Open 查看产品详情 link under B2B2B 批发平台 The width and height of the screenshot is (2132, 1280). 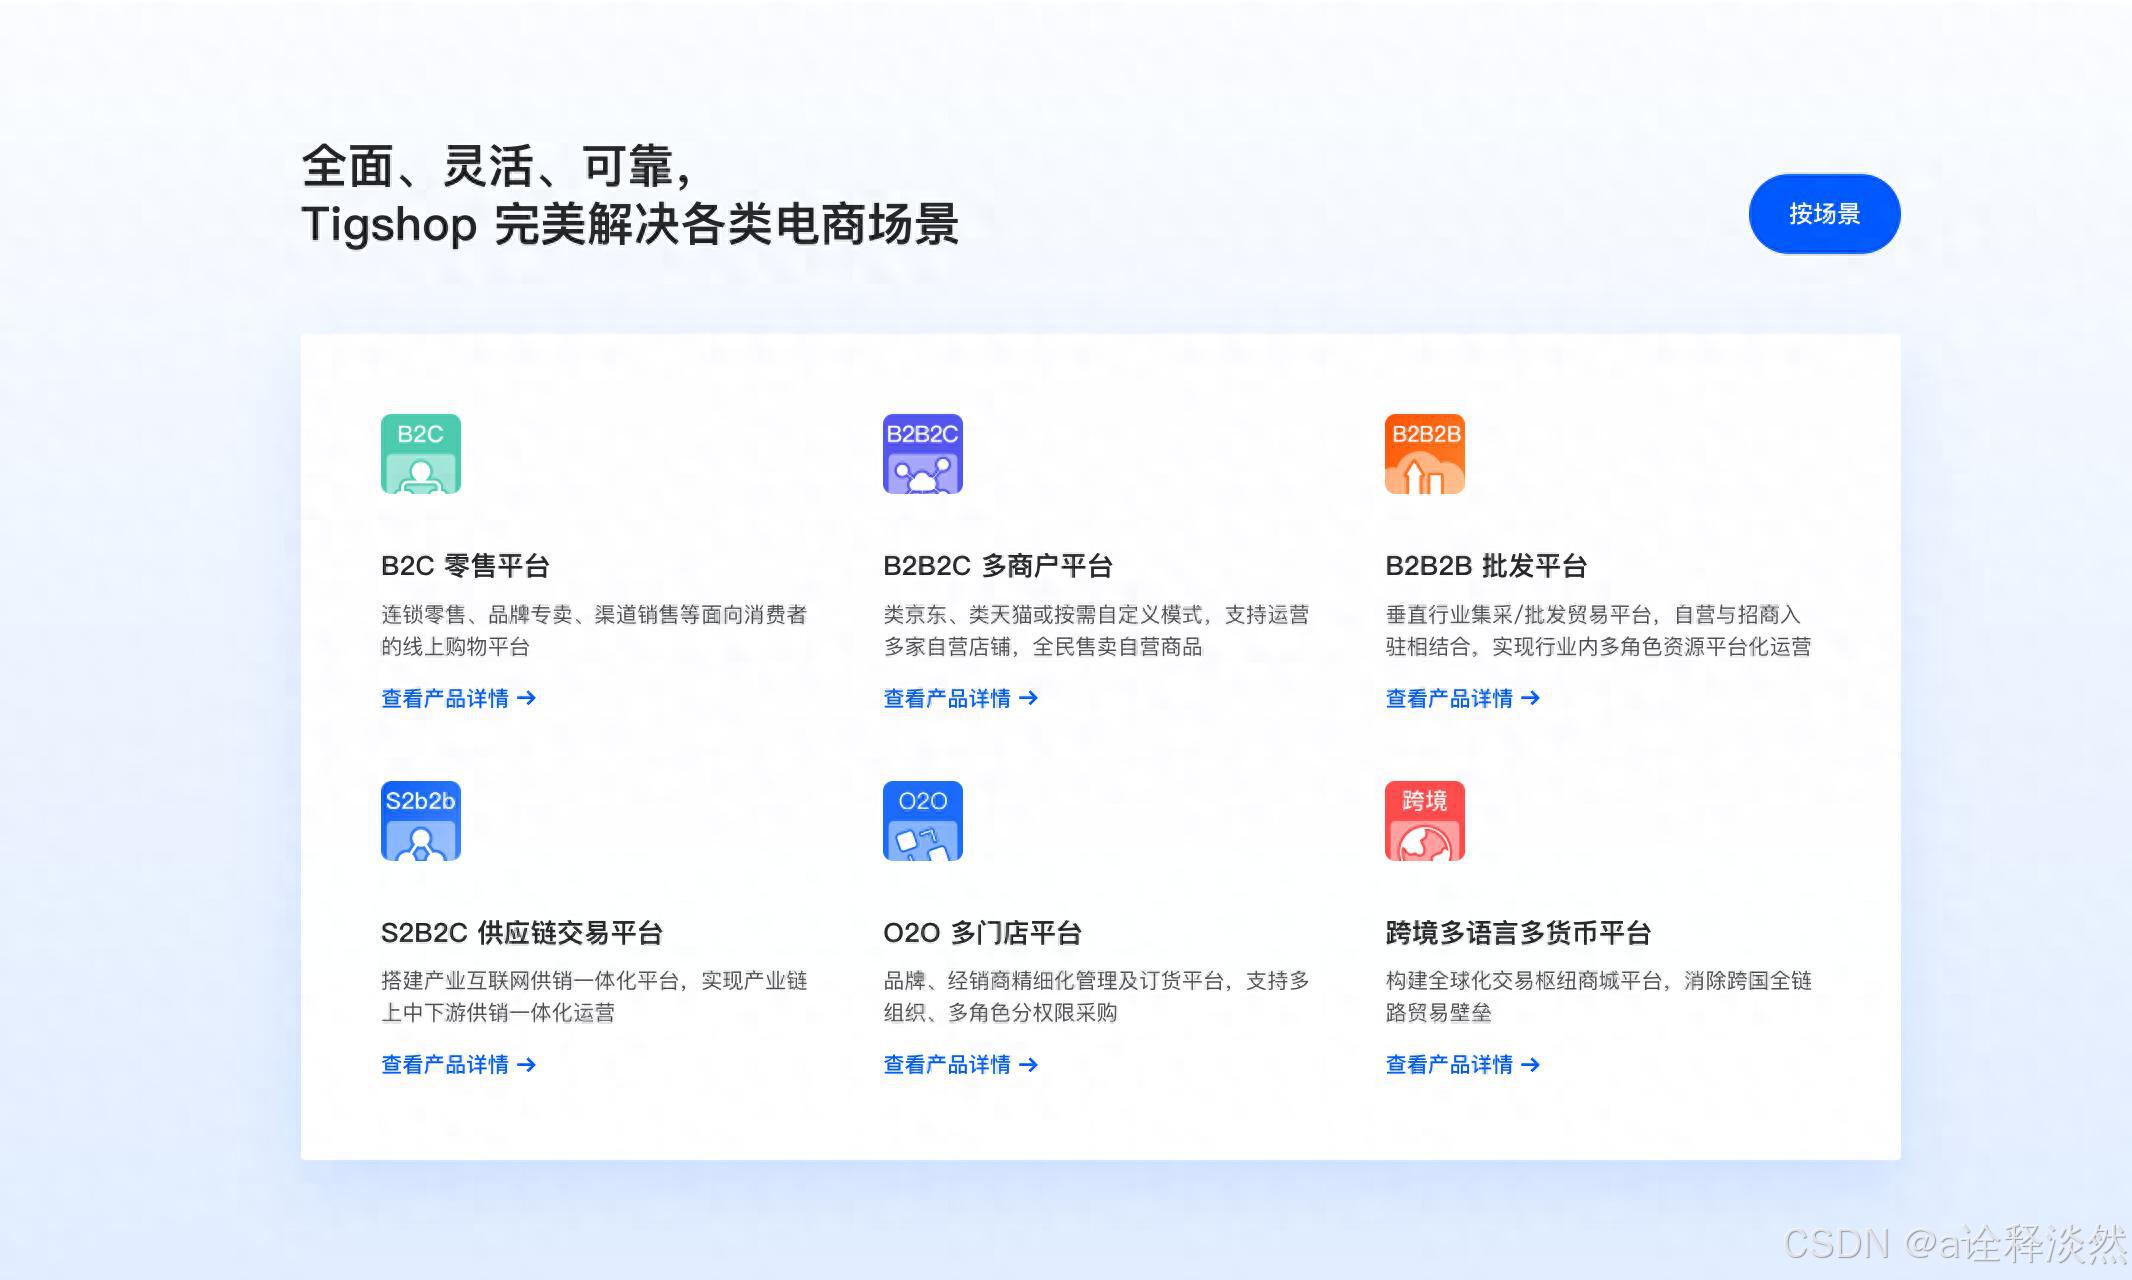click(x=1463, y=698)
